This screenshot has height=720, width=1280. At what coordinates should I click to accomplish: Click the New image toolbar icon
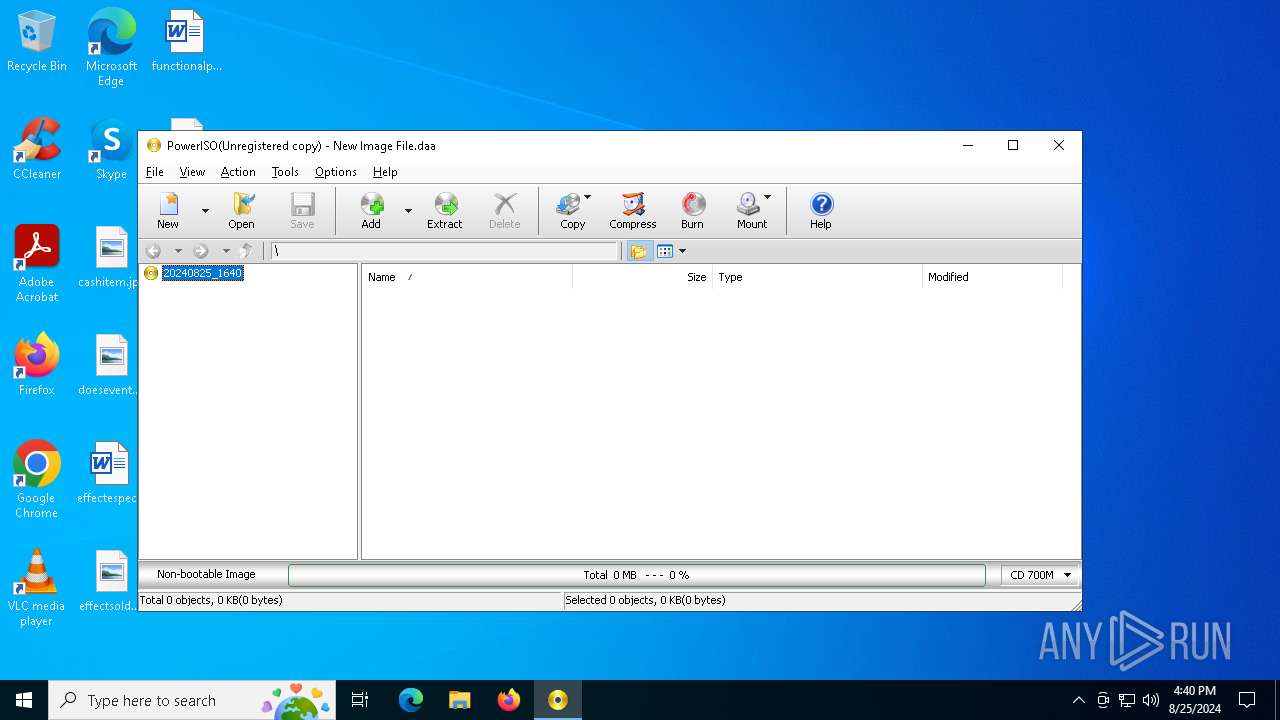(168, 211)
